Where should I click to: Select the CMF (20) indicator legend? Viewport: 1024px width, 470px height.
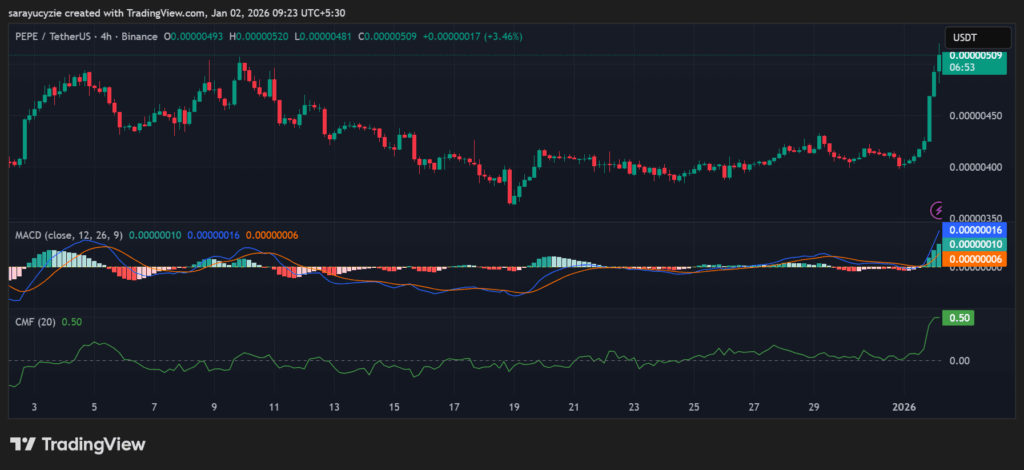point(34,321)
